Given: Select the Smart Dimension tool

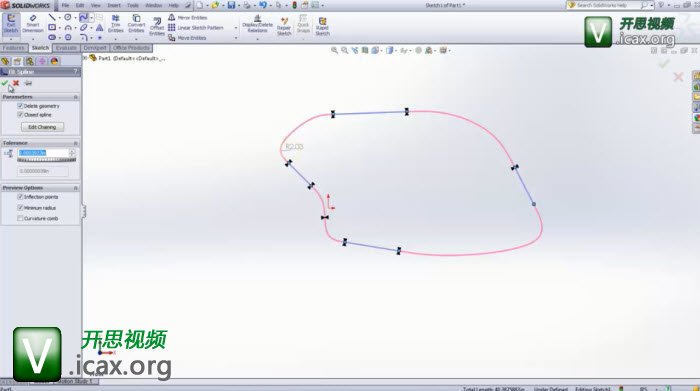Looking at the screenshot, I should (x=33, y=23).
